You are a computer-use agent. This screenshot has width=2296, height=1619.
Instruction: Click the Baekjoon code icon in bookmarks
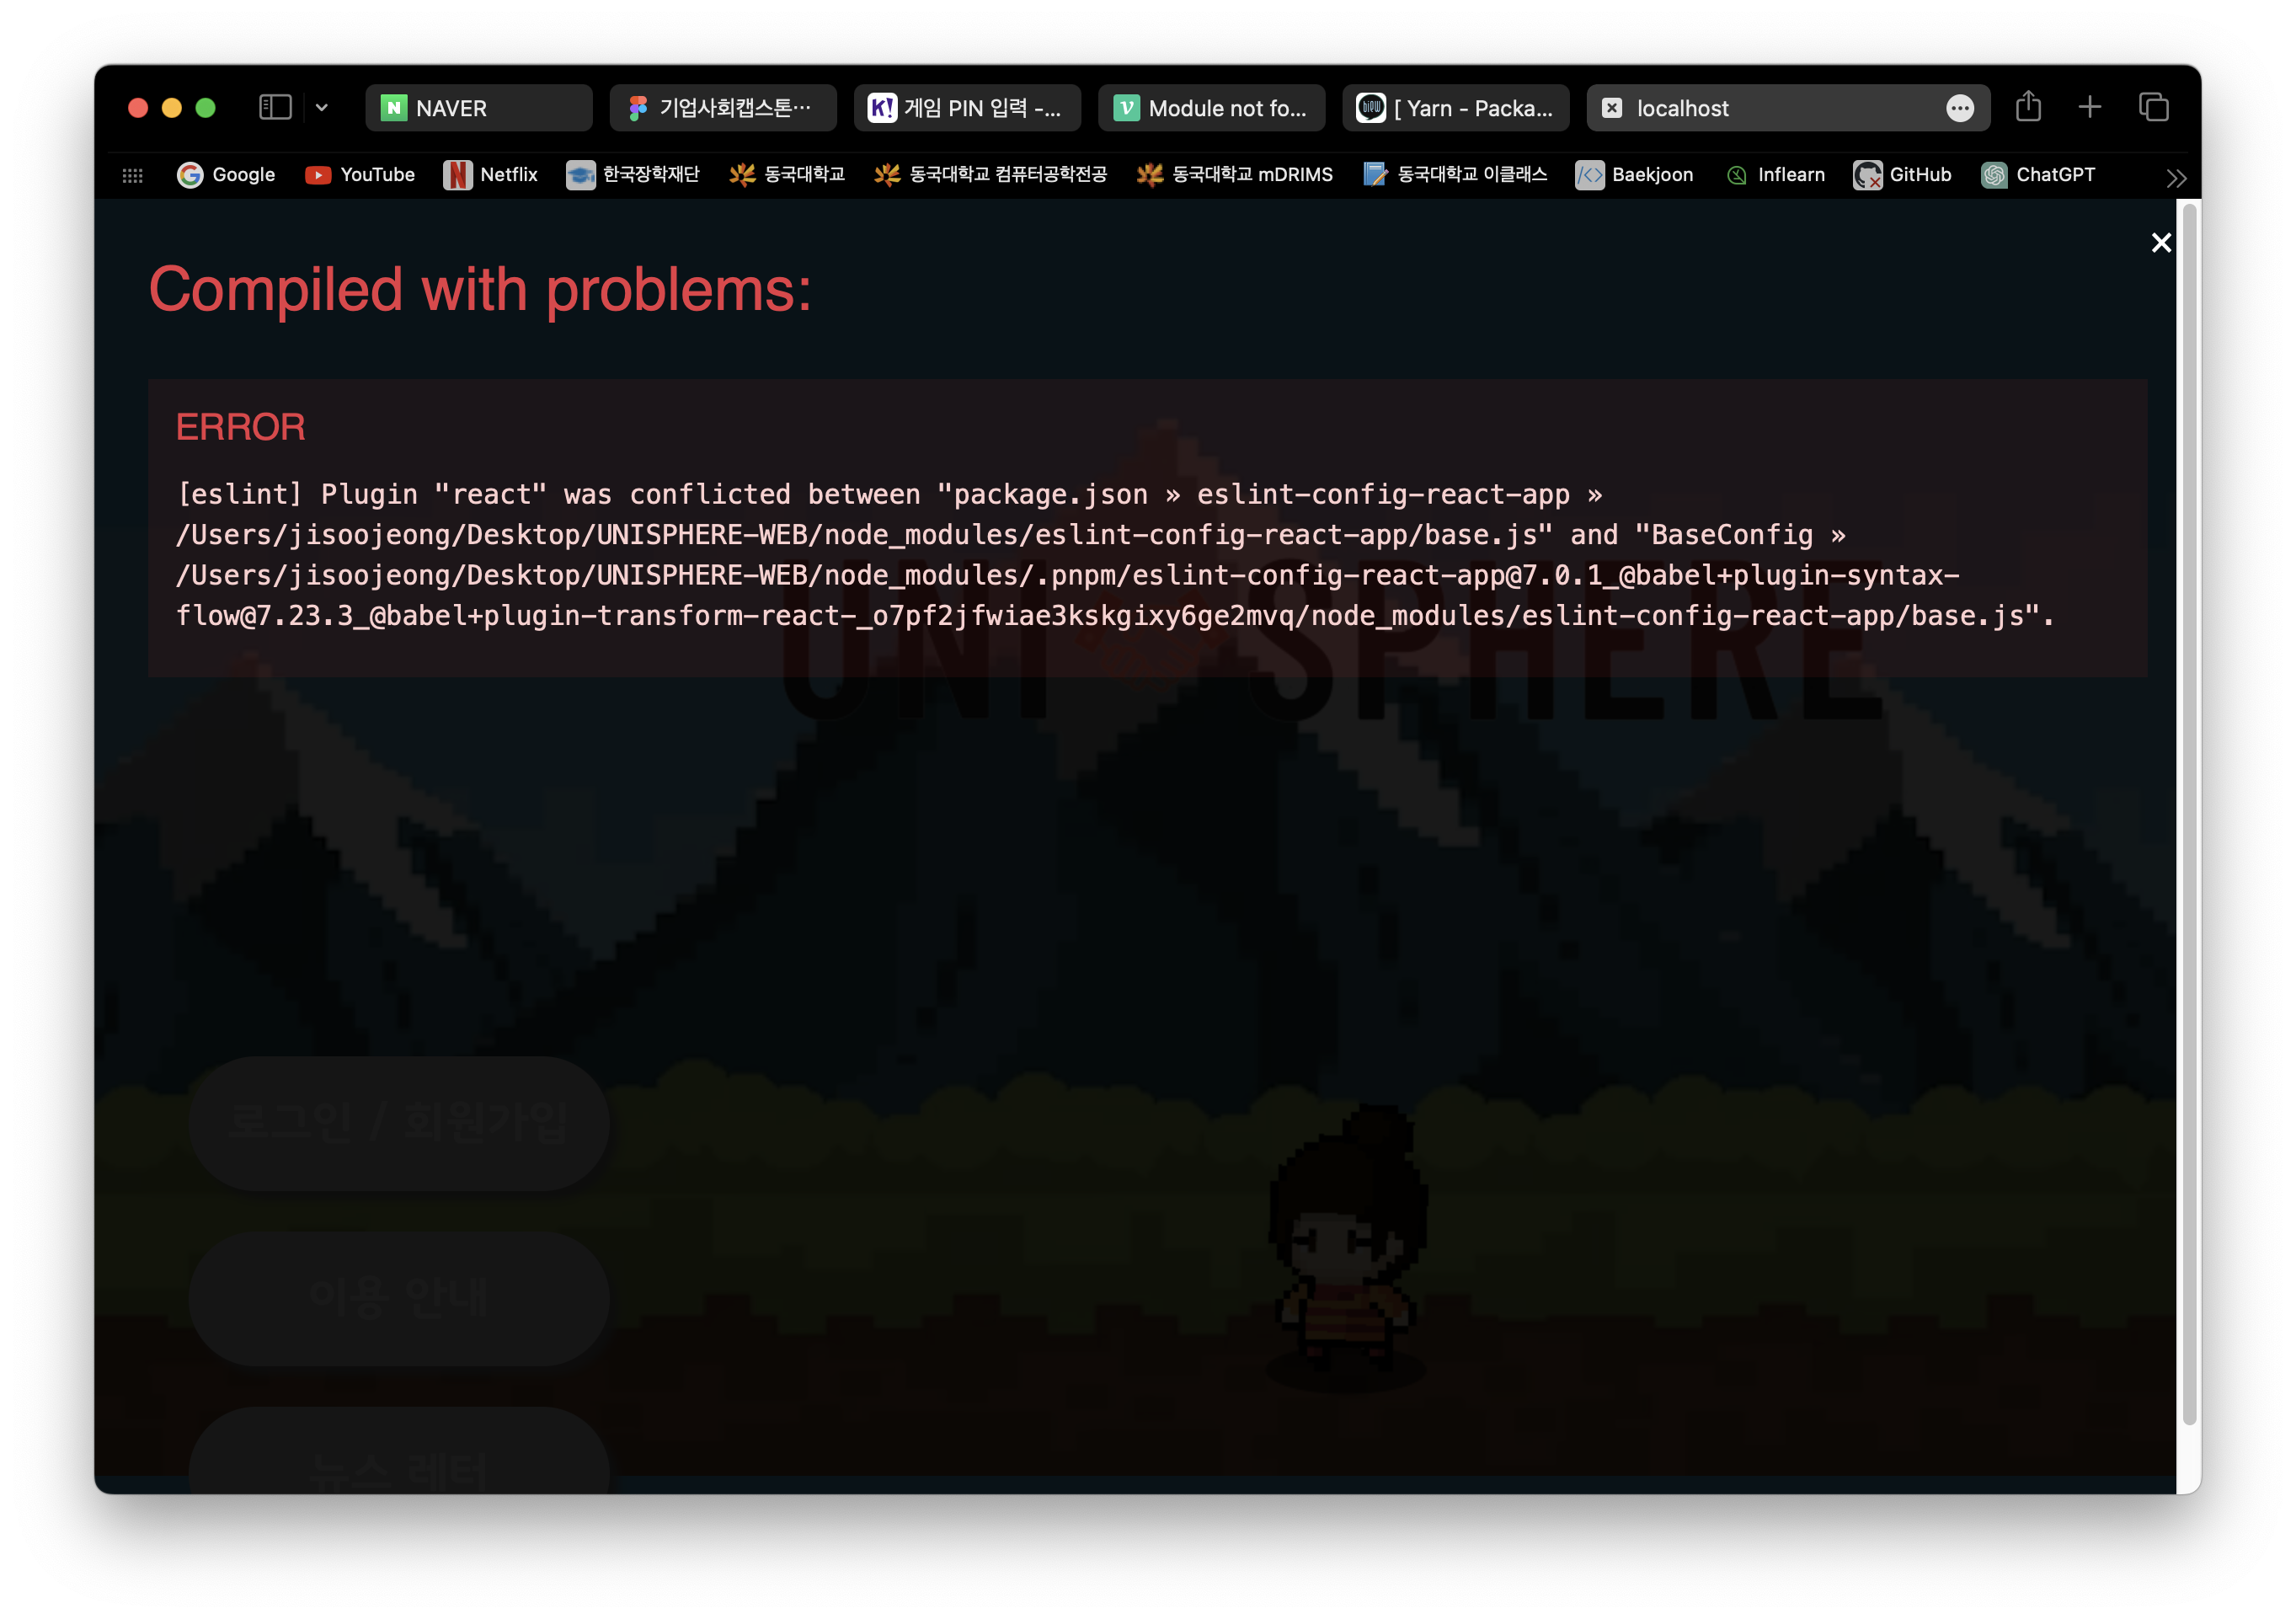tap(1590, 175)
